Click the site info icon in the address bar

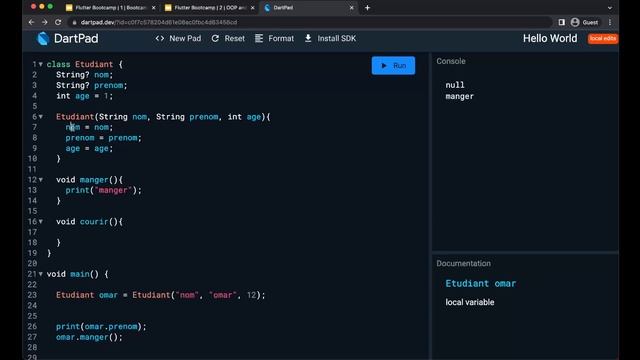click(x=74, y=22)
